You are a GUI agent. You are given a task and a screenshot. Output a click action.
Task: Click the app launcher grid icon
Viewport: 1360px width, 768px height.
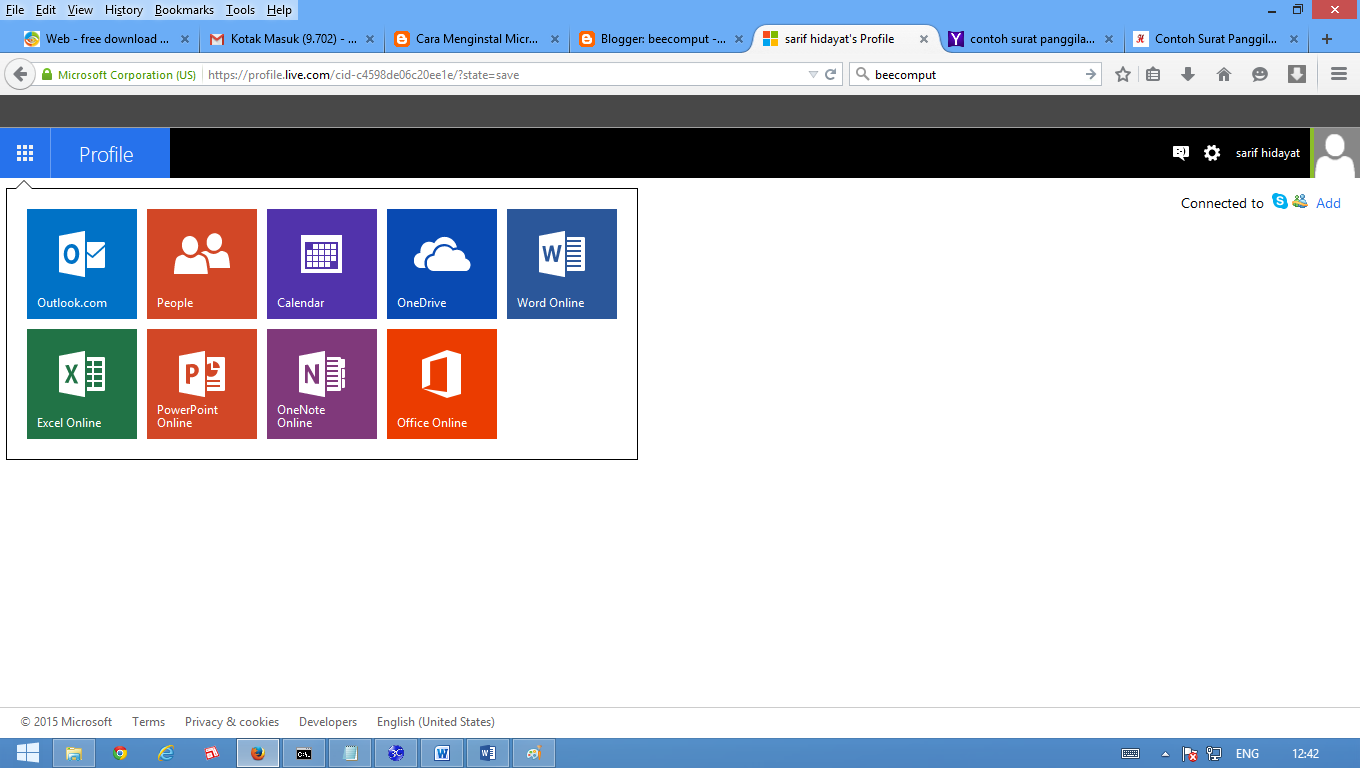pyautogui.click(x=25, y=152)
